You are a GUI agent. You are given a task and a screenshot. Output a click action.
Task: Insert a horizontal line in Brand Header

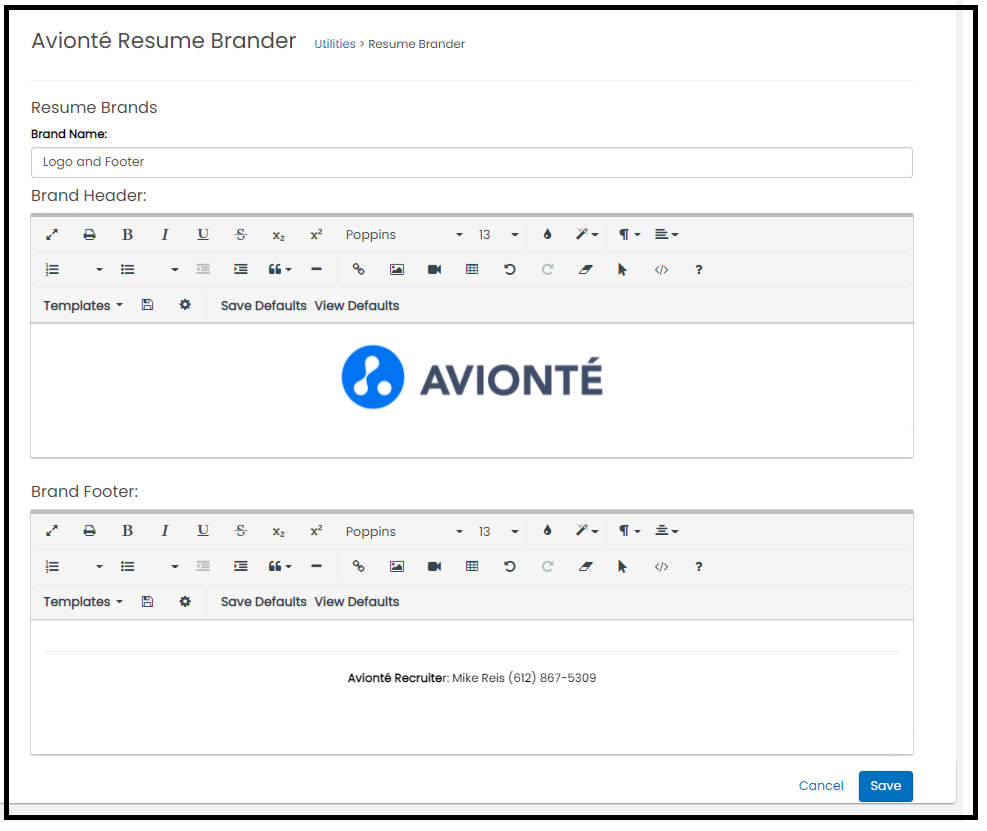tap(317, 269)
